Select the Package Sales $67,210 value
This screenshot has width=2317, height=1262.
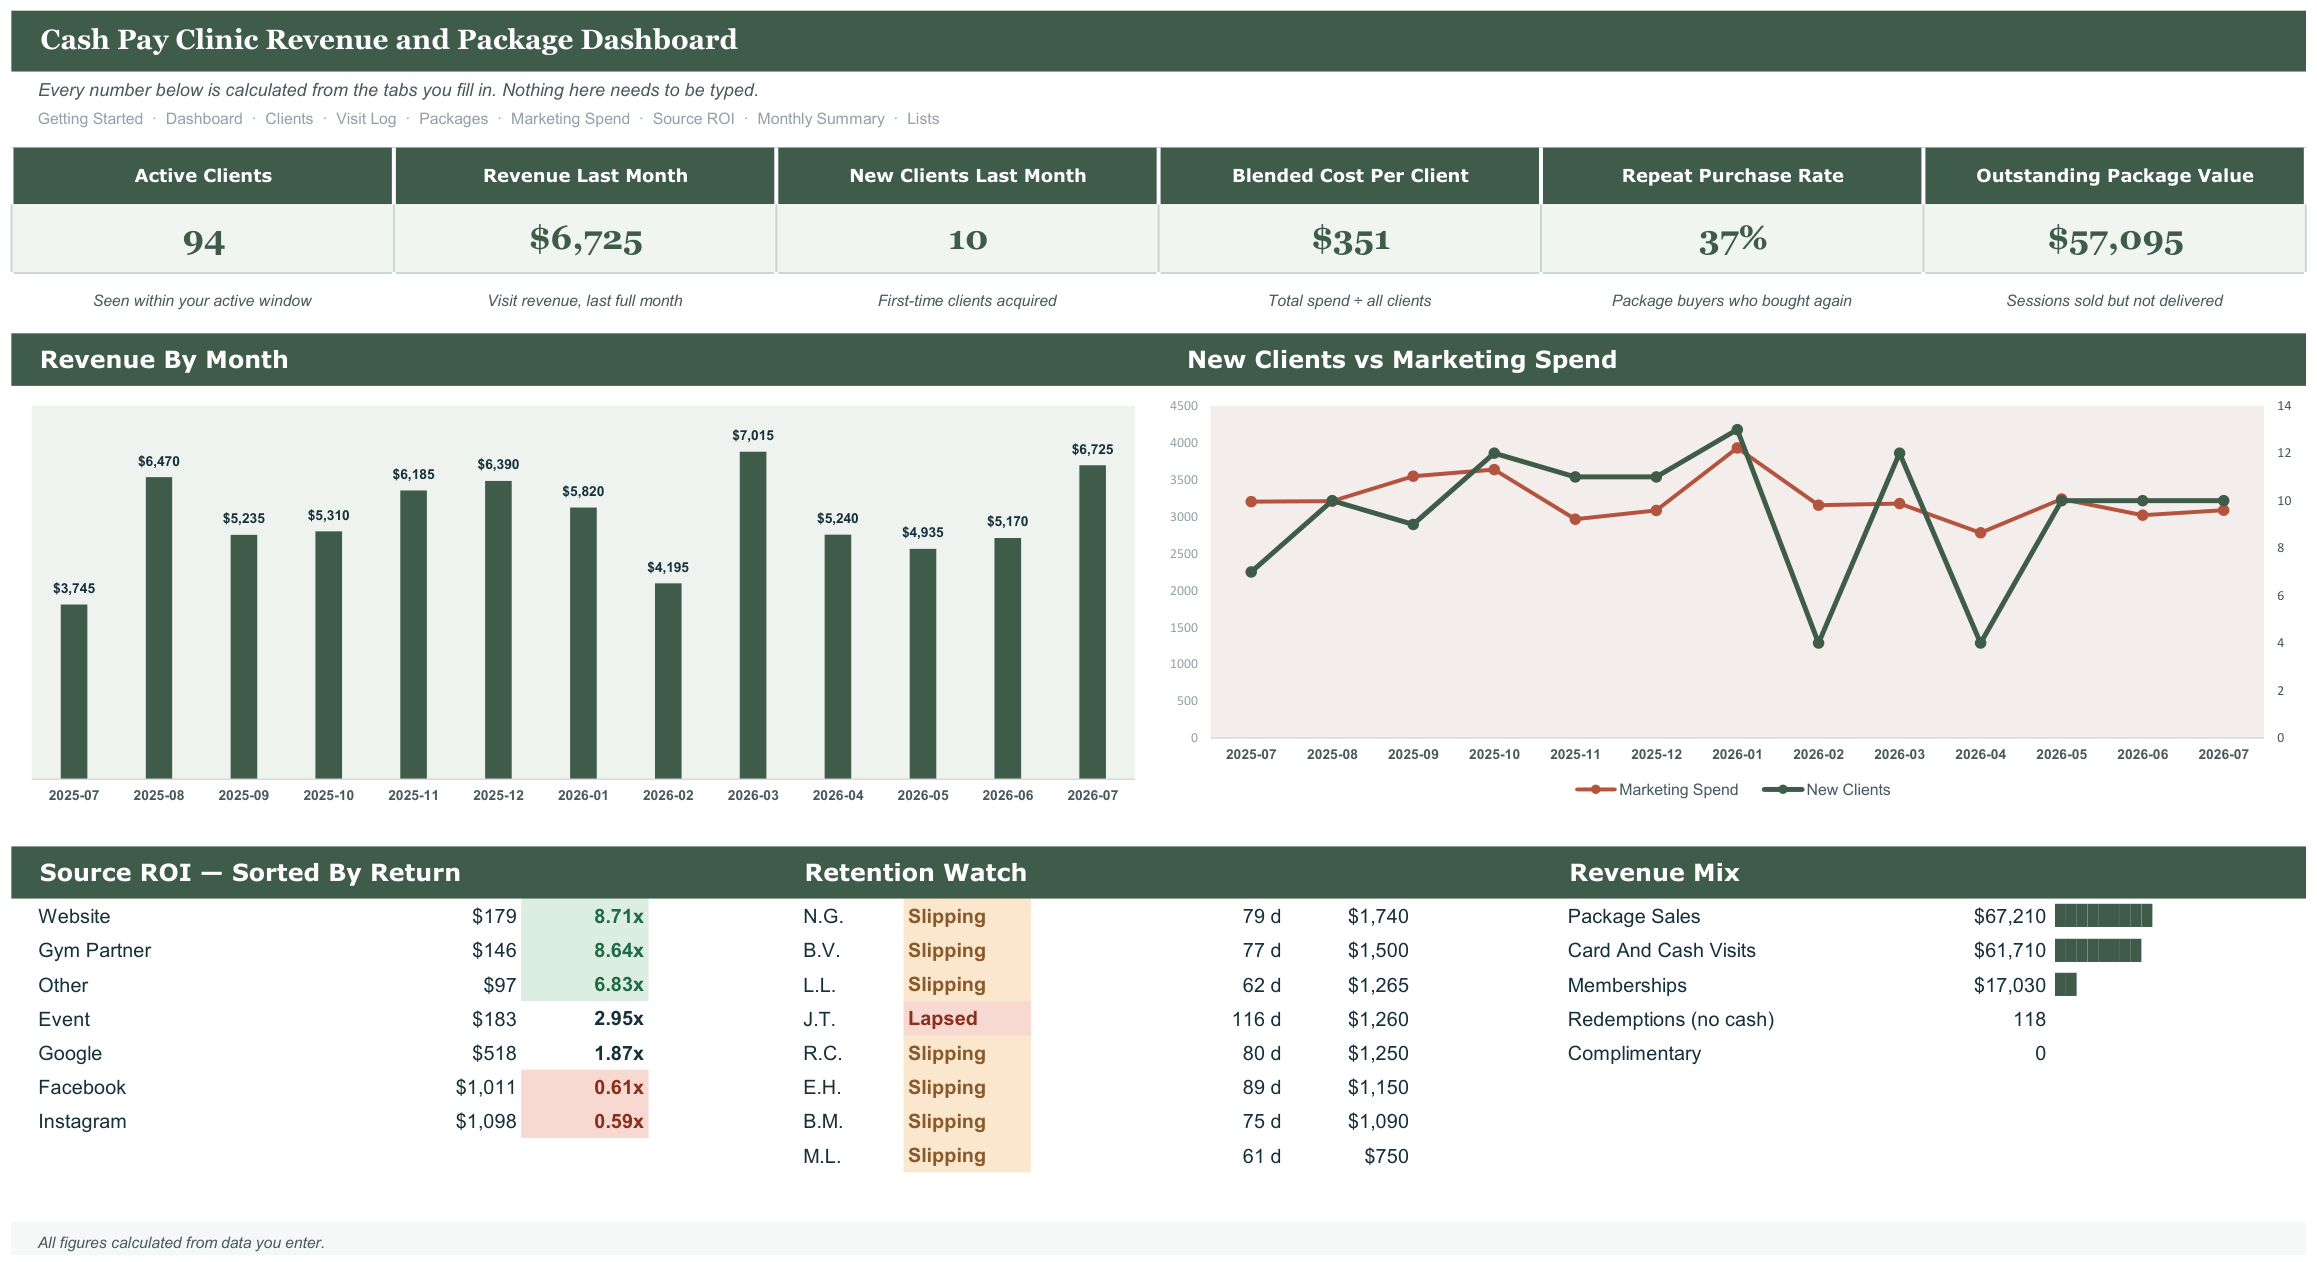tap(2009, 916)
